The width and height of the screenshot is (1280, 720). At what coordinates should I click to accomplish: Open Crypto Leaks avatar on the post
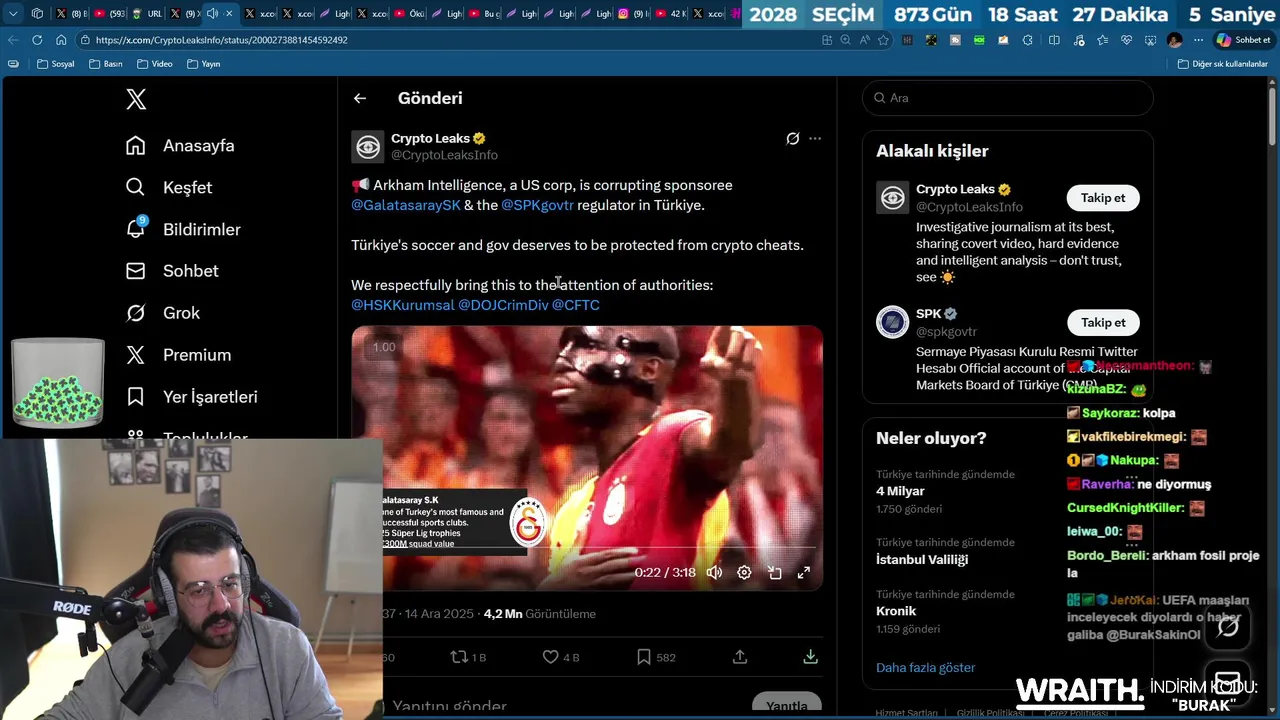pos(368,147)
